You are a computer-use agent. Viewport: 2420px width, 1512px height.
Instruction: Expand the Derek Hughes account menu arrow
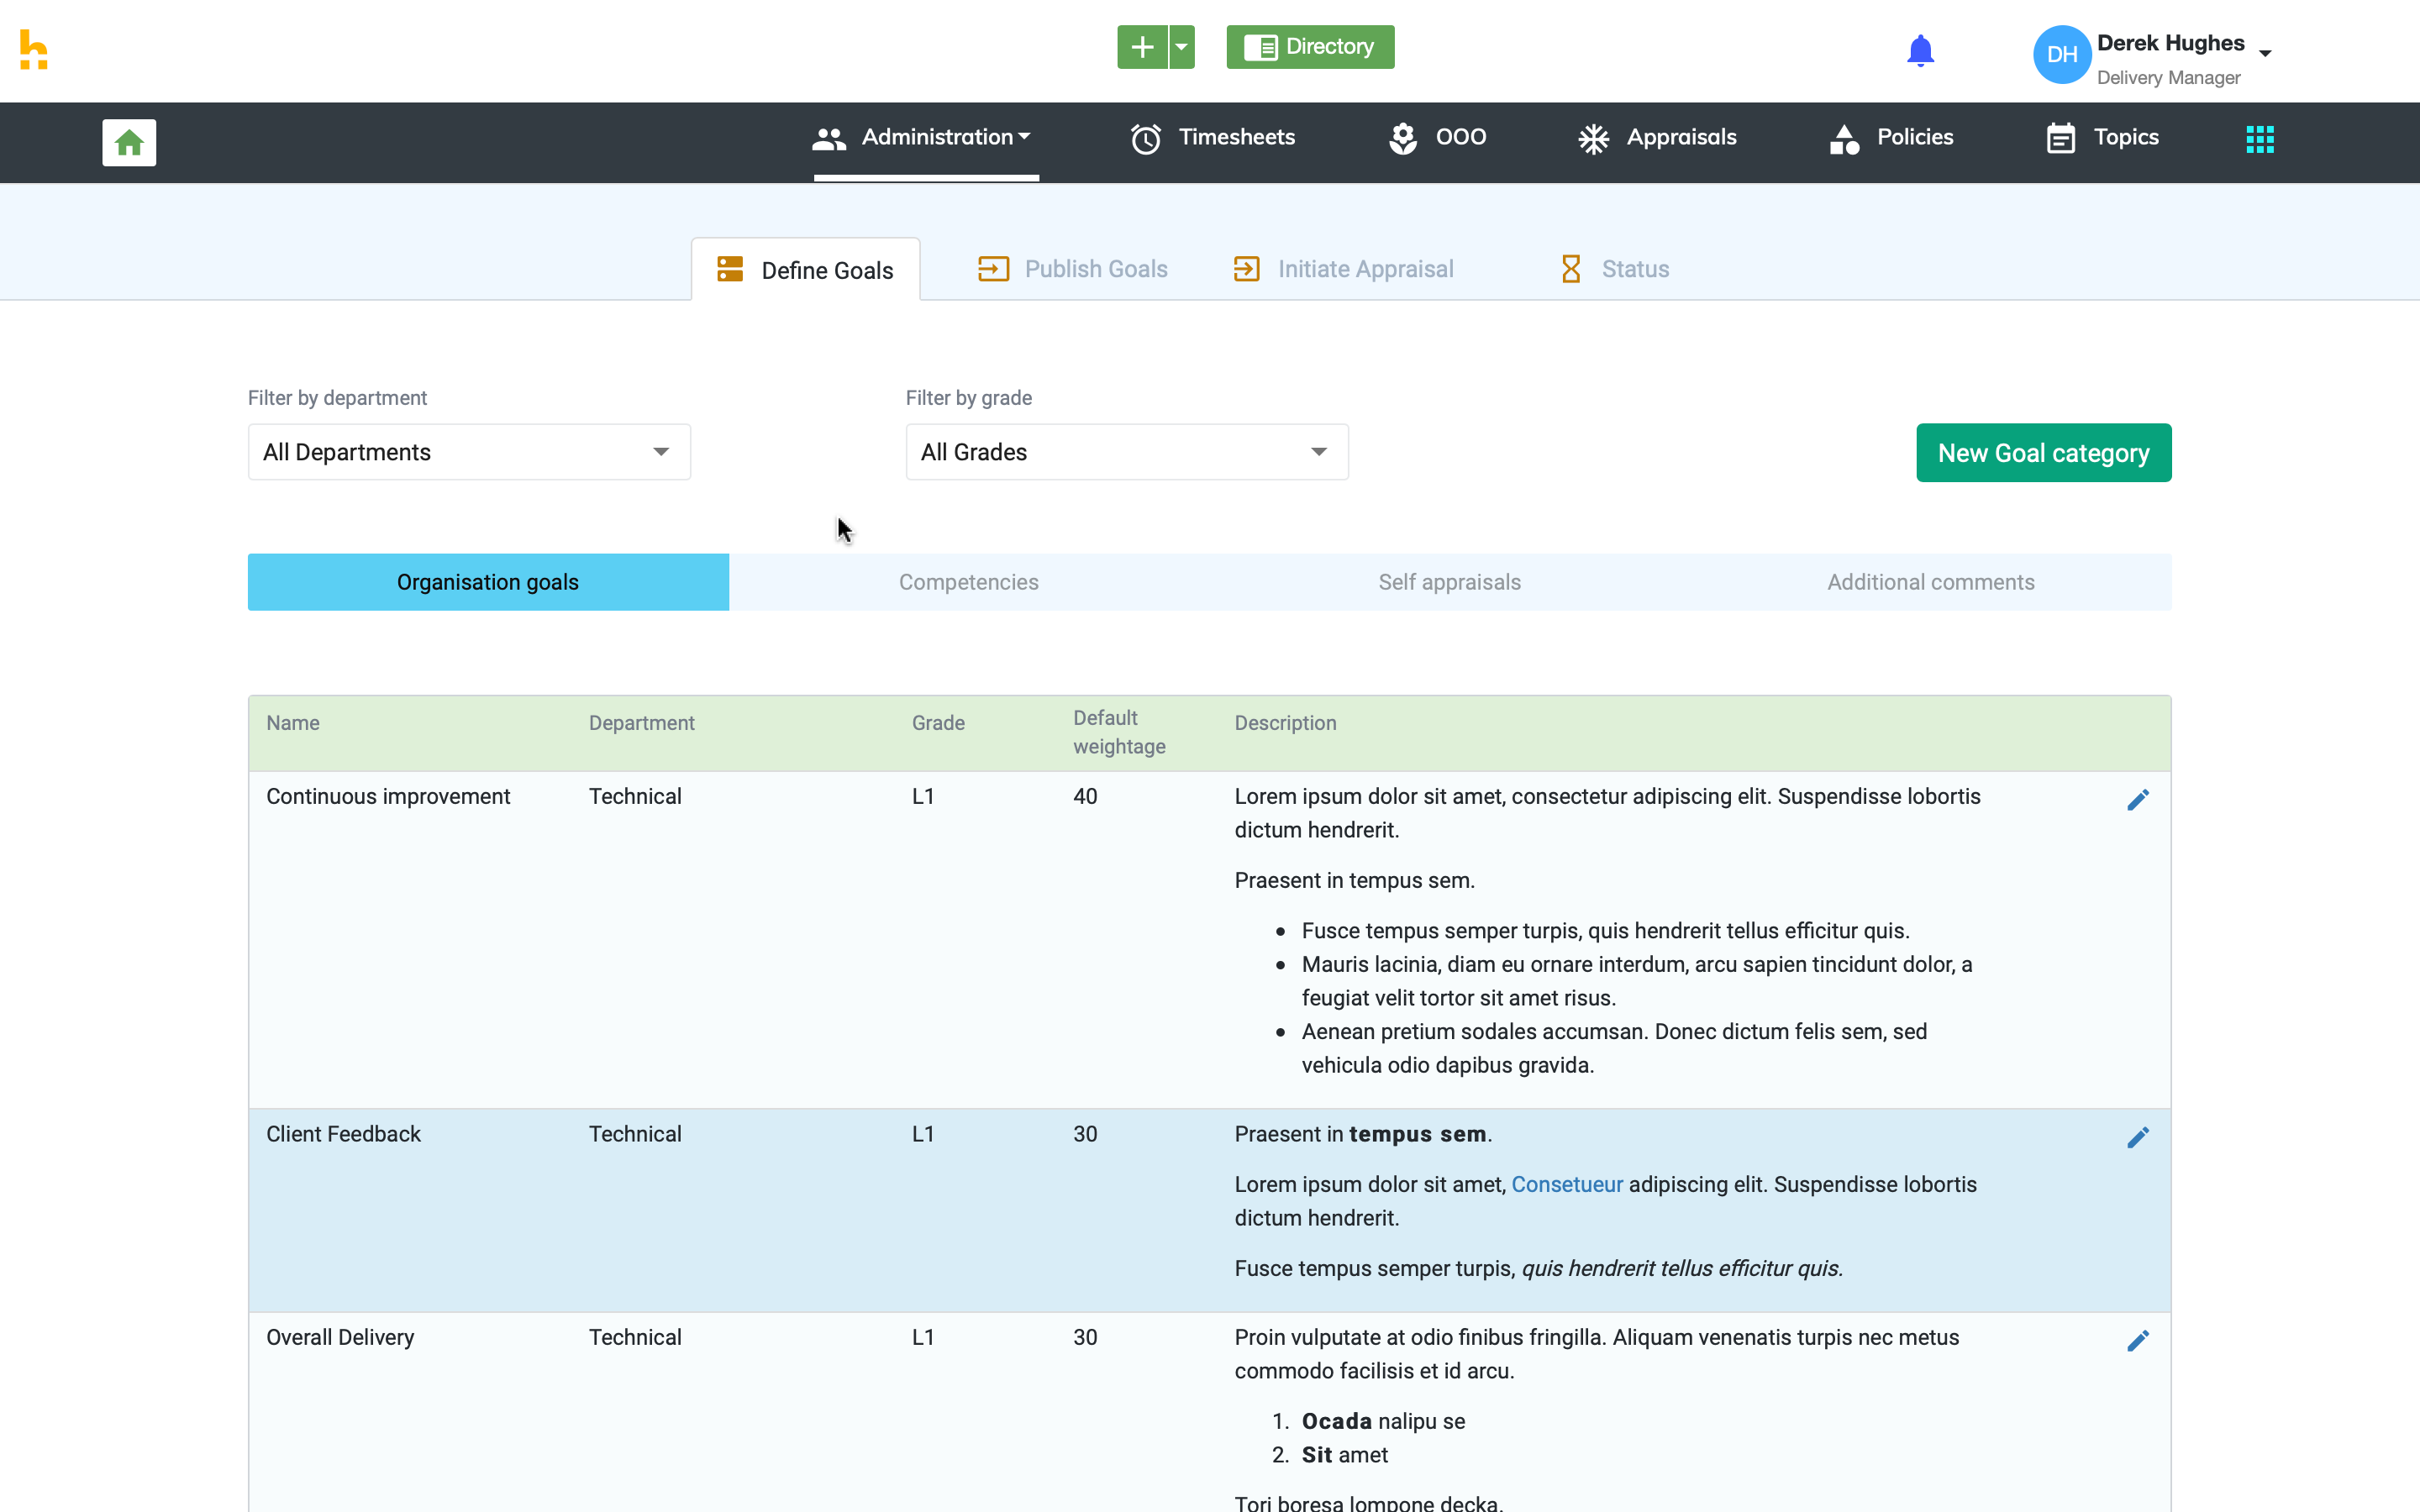click(x=2265, y=54)
